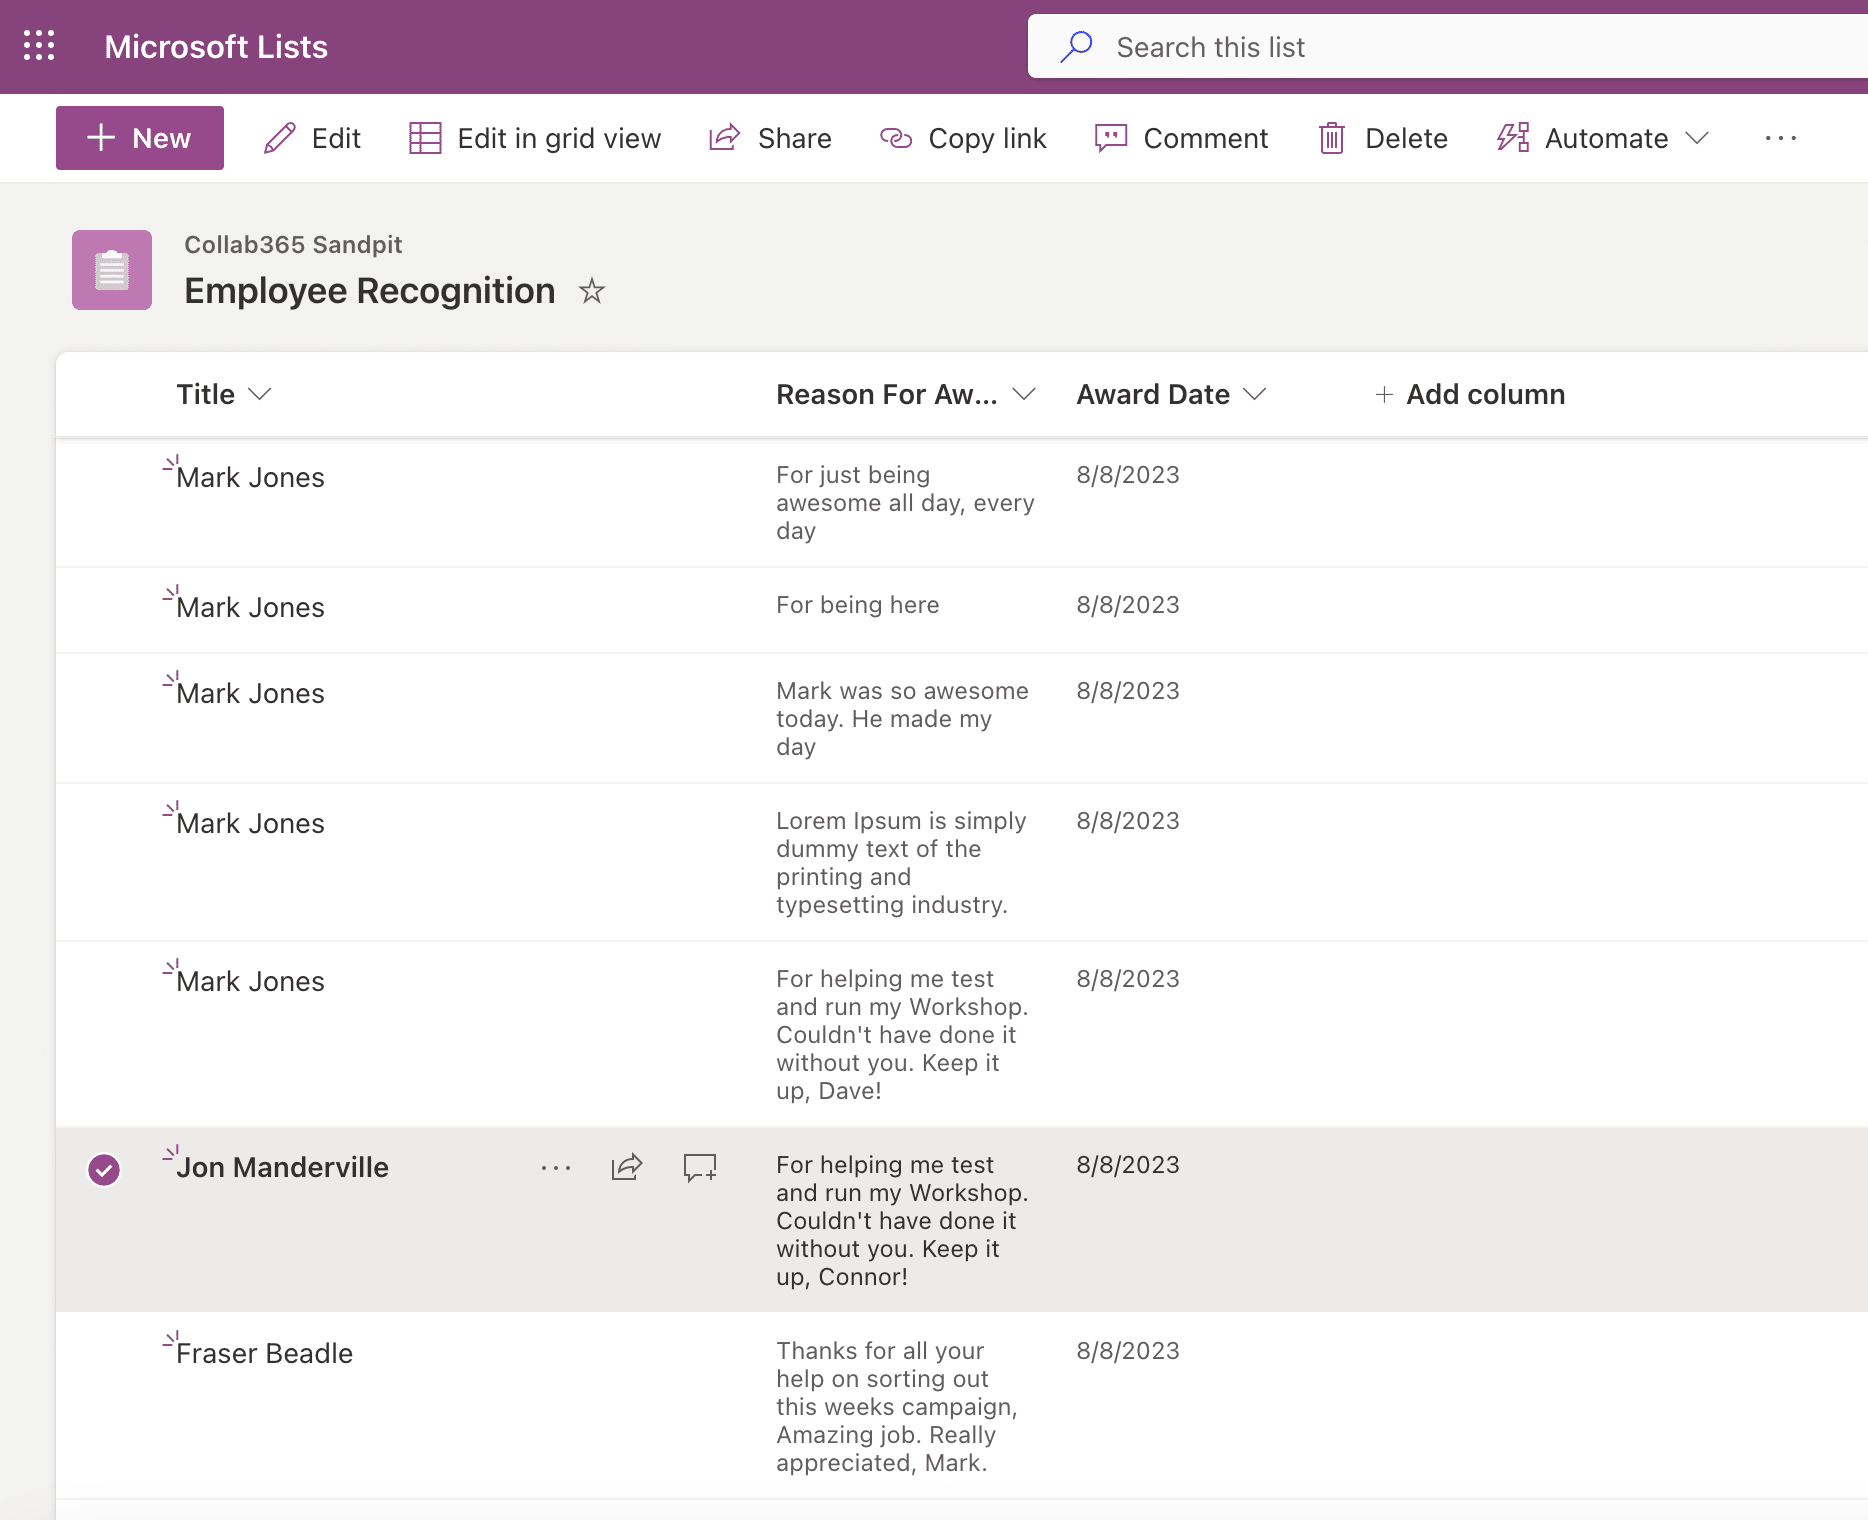Click the Share icon in the toolbar
The width and height of the screenshot is (1868, 1520).
(722, 138)
